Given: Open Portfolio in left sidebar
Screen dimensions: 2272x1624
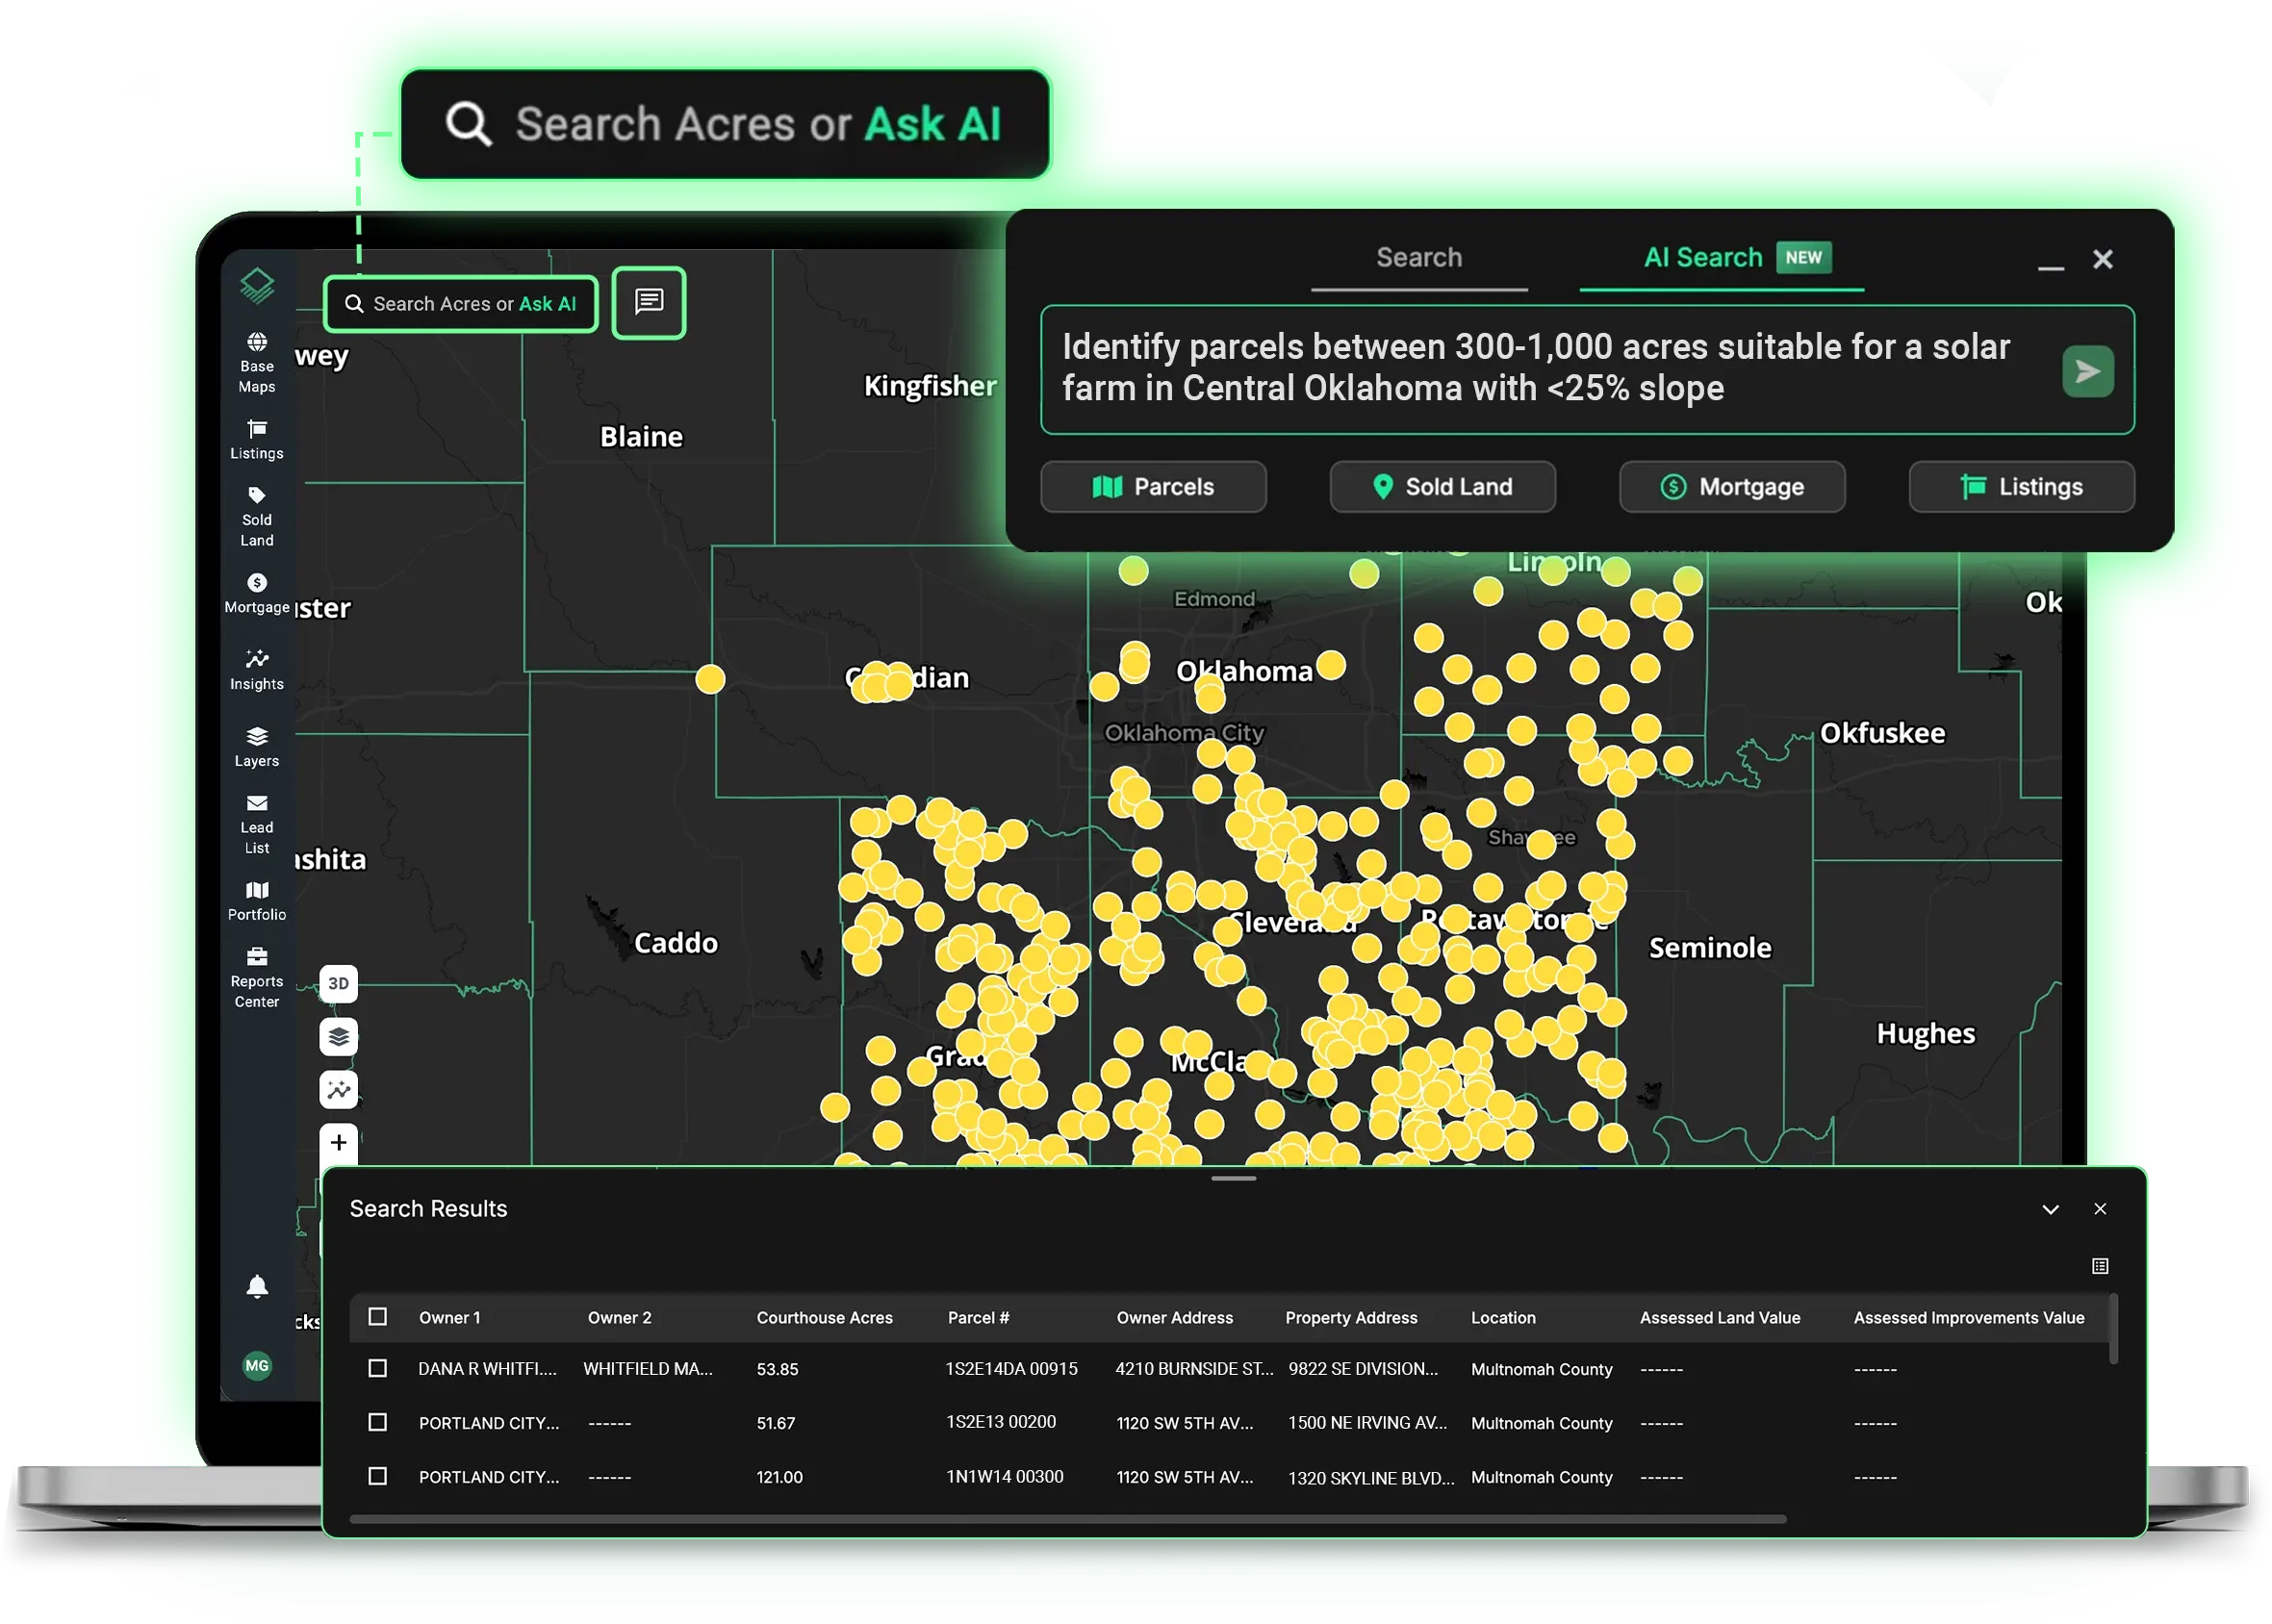Looking at the screenshot, I should [x=257, y=902].
